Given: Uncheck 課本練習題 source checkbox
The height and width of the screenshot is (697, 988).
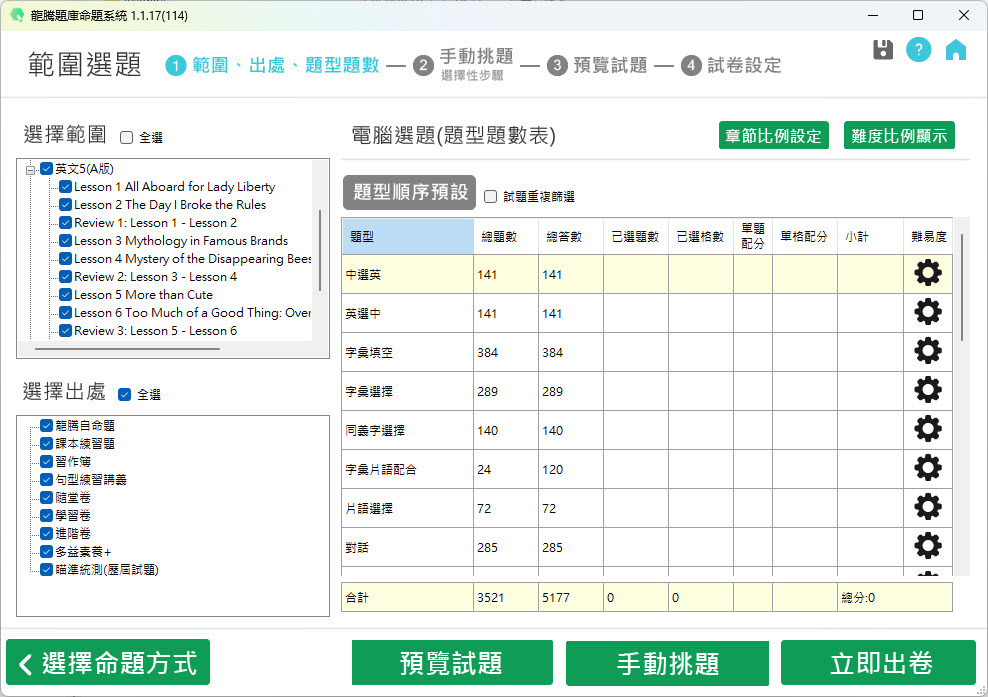Looking at the screenshot, I should point(46,444).
